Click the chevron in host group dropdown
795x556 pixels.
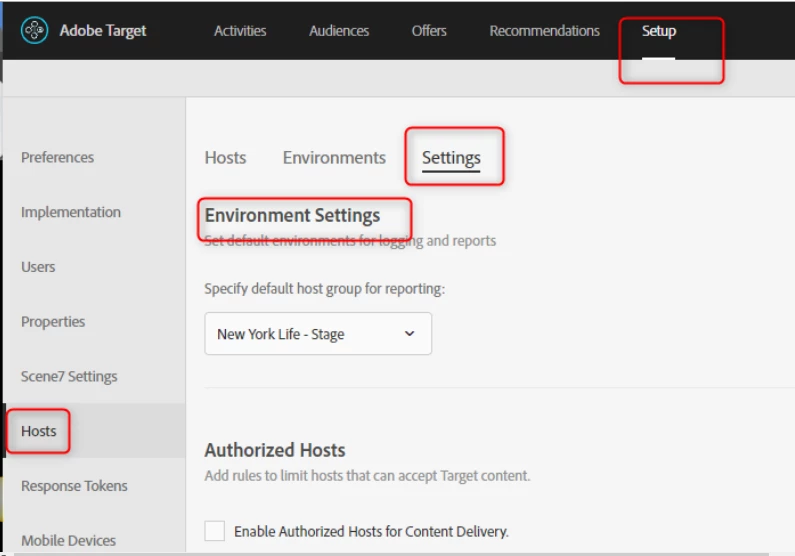click(x=410, y=333)
